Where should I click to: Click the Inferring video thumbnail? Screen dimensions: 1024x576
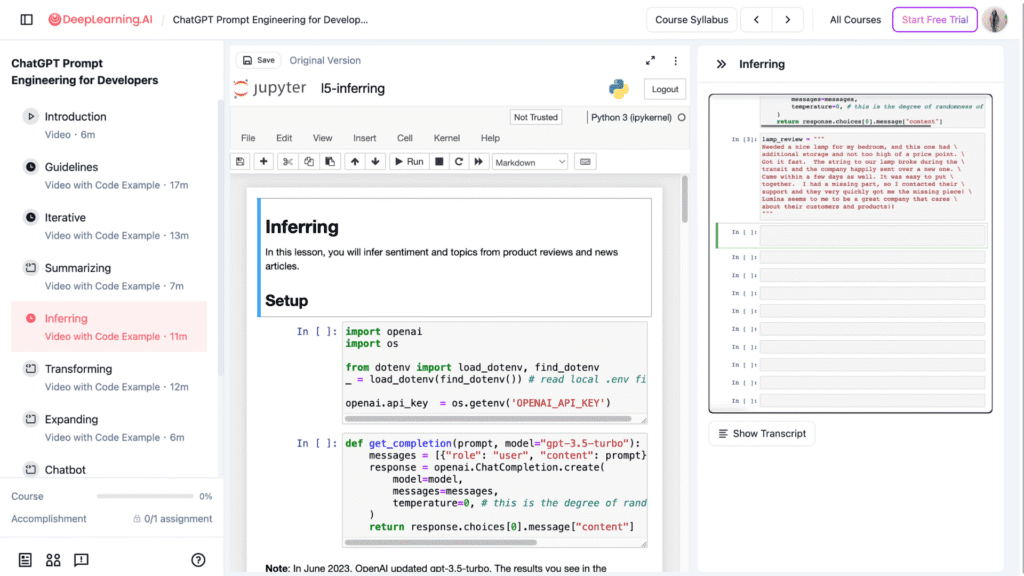coord(850,253)
